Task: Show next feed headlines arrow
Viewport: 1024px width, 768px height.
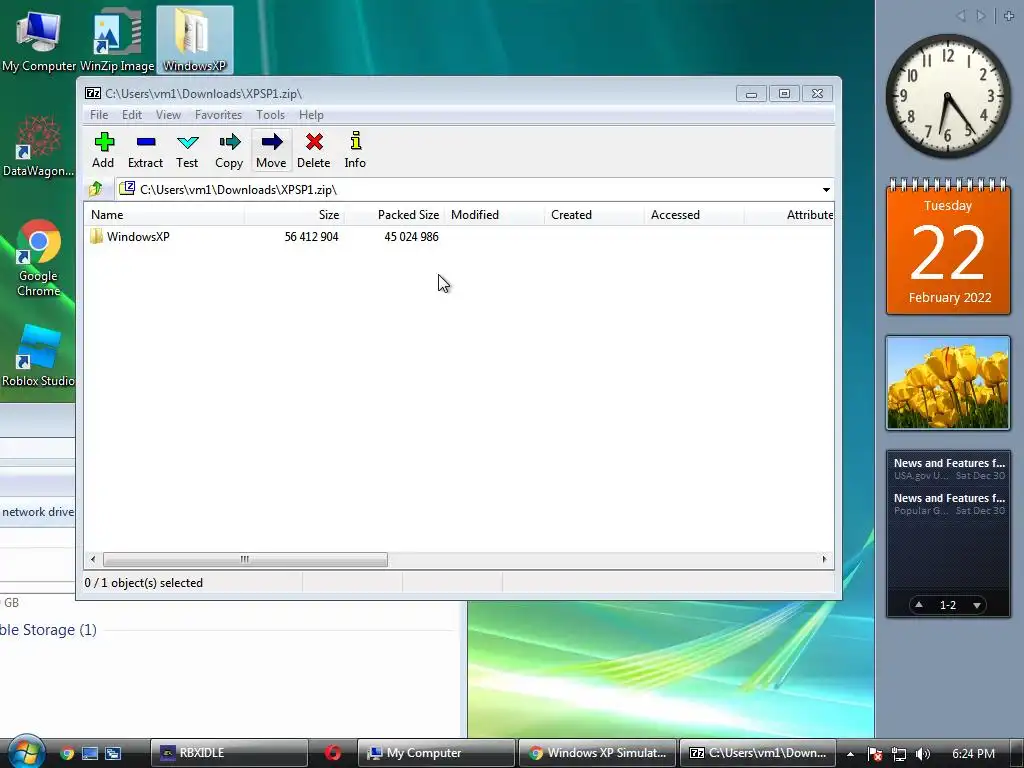Action: [x=977, y=605]
